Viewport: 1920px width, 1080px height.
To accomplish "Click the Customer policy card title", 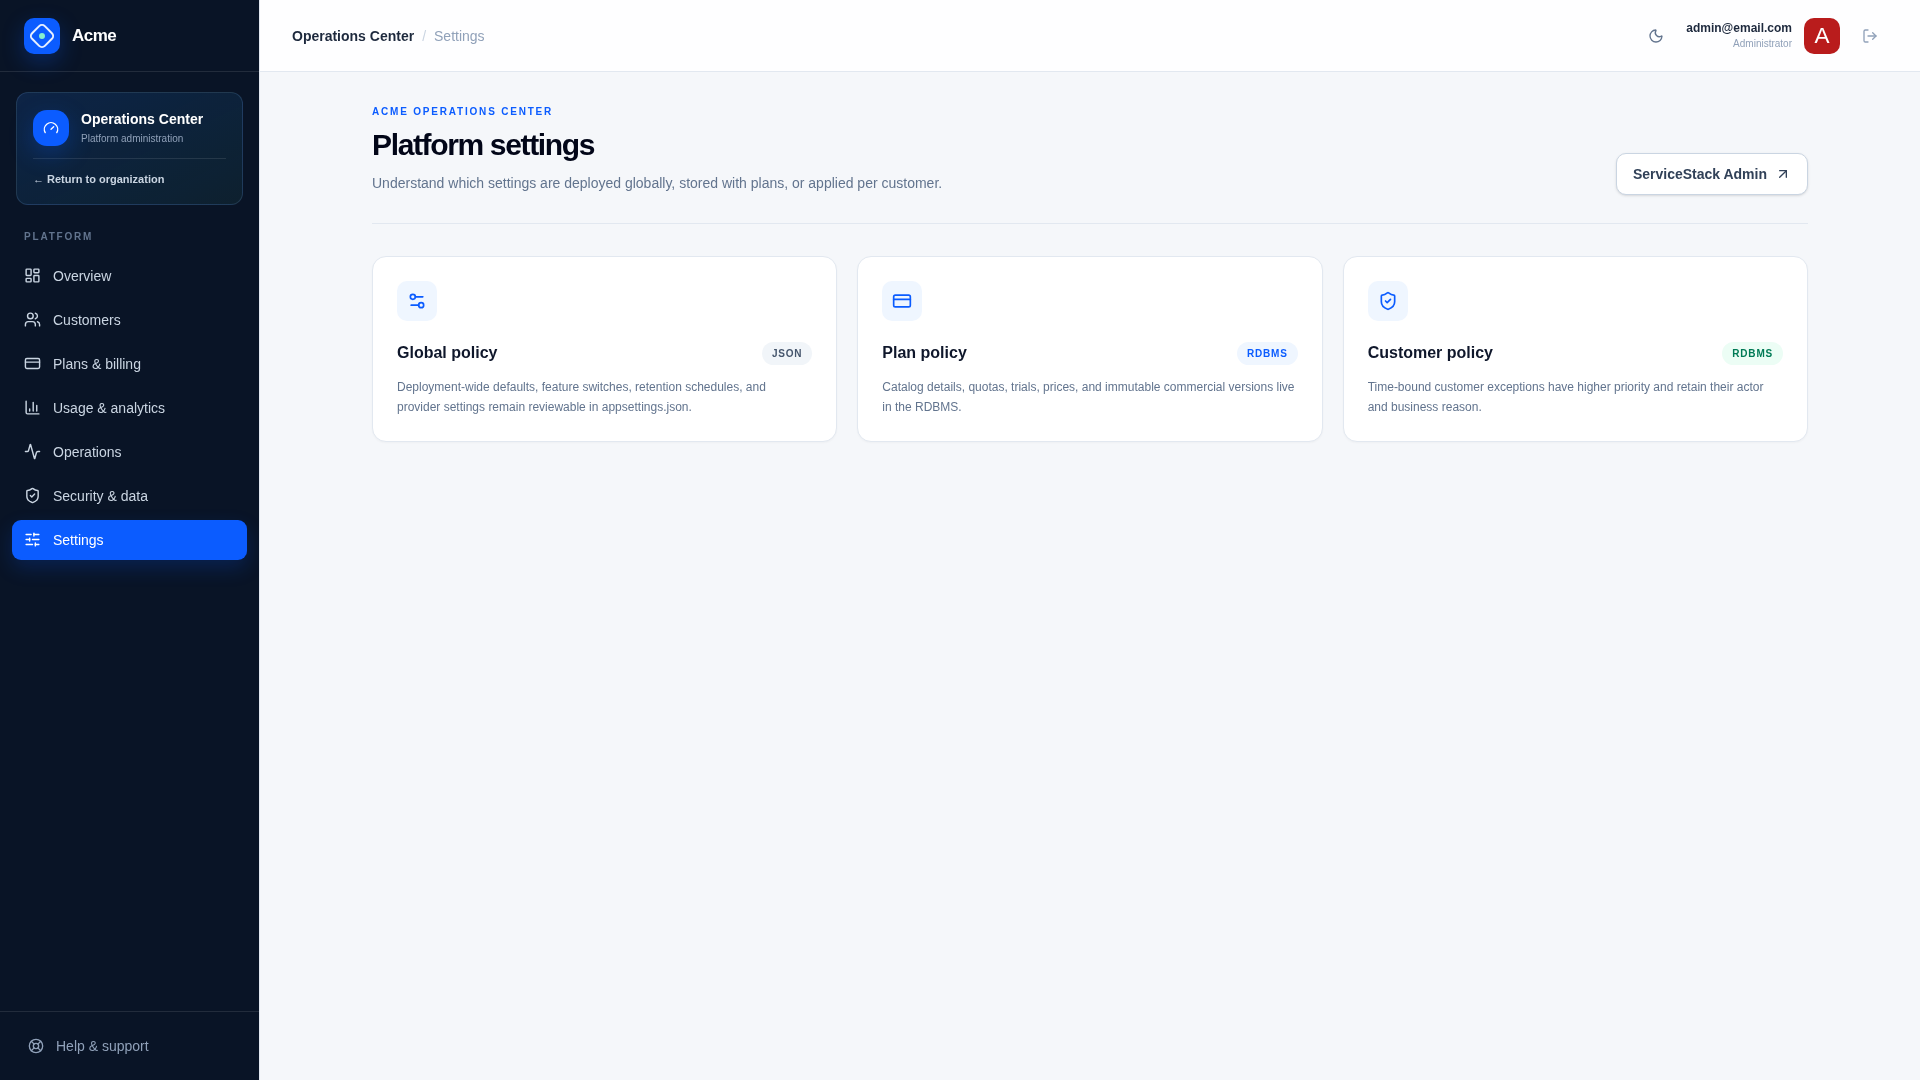I will tap(1430, 353).
